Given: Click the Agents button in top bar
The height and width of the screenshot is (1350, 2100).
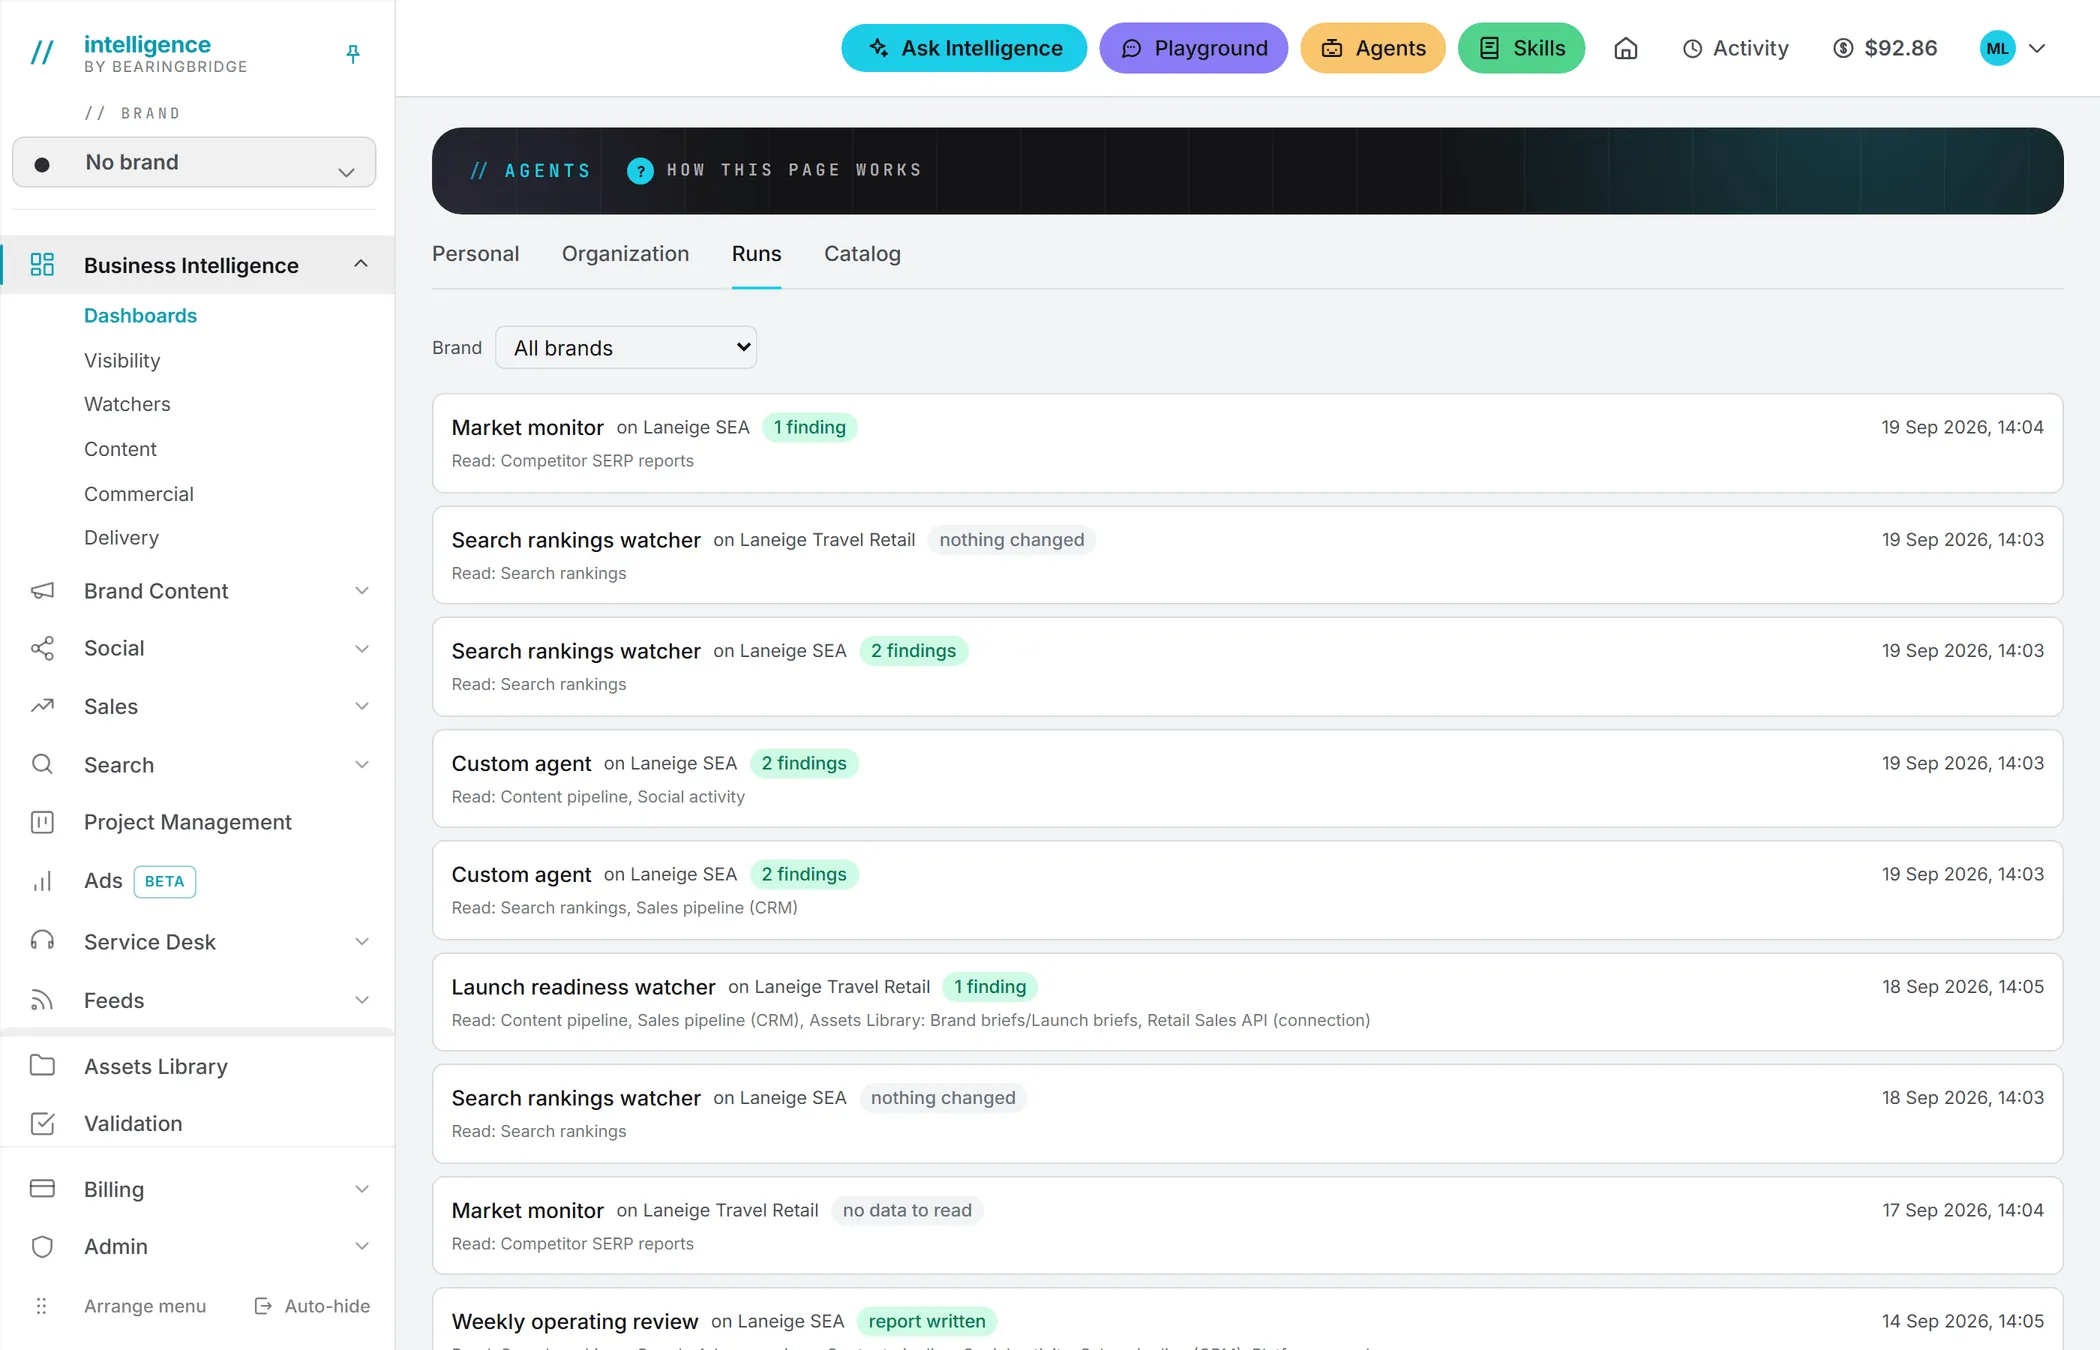Looking at the screenshot, I should pos(1372,48).
